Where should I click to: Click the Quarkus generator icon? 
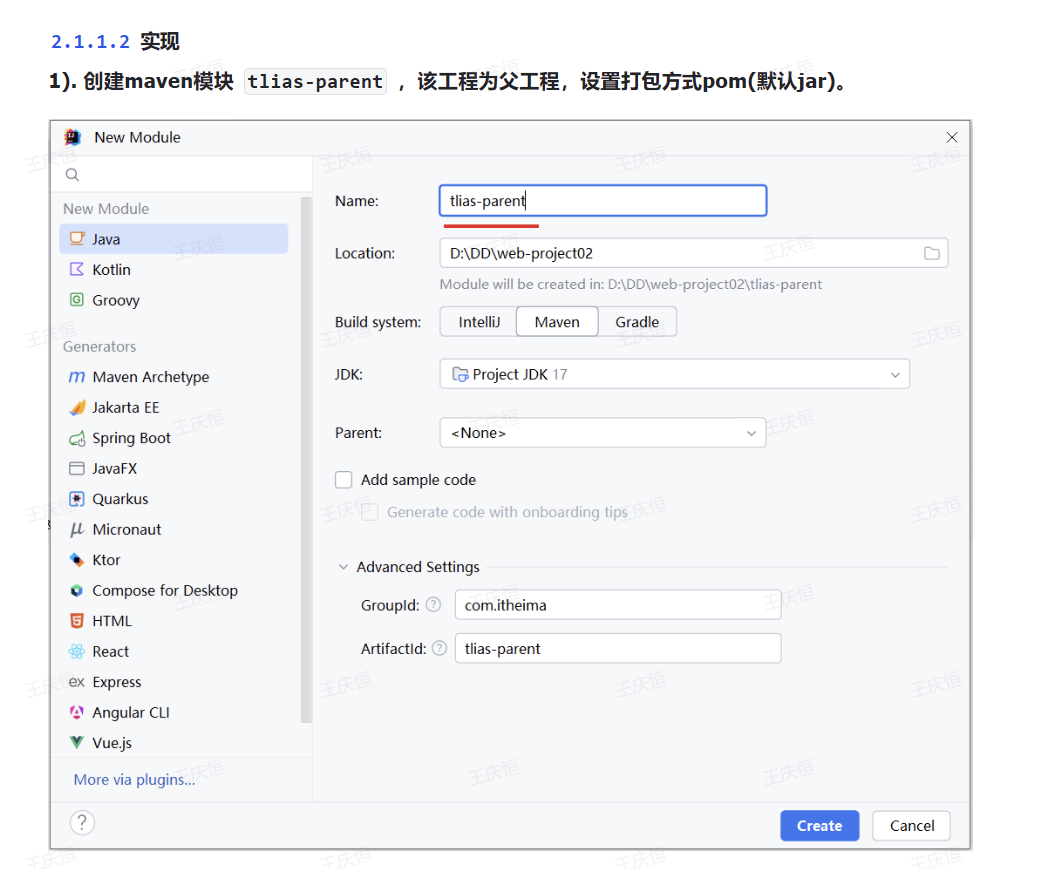pos(77,499)
